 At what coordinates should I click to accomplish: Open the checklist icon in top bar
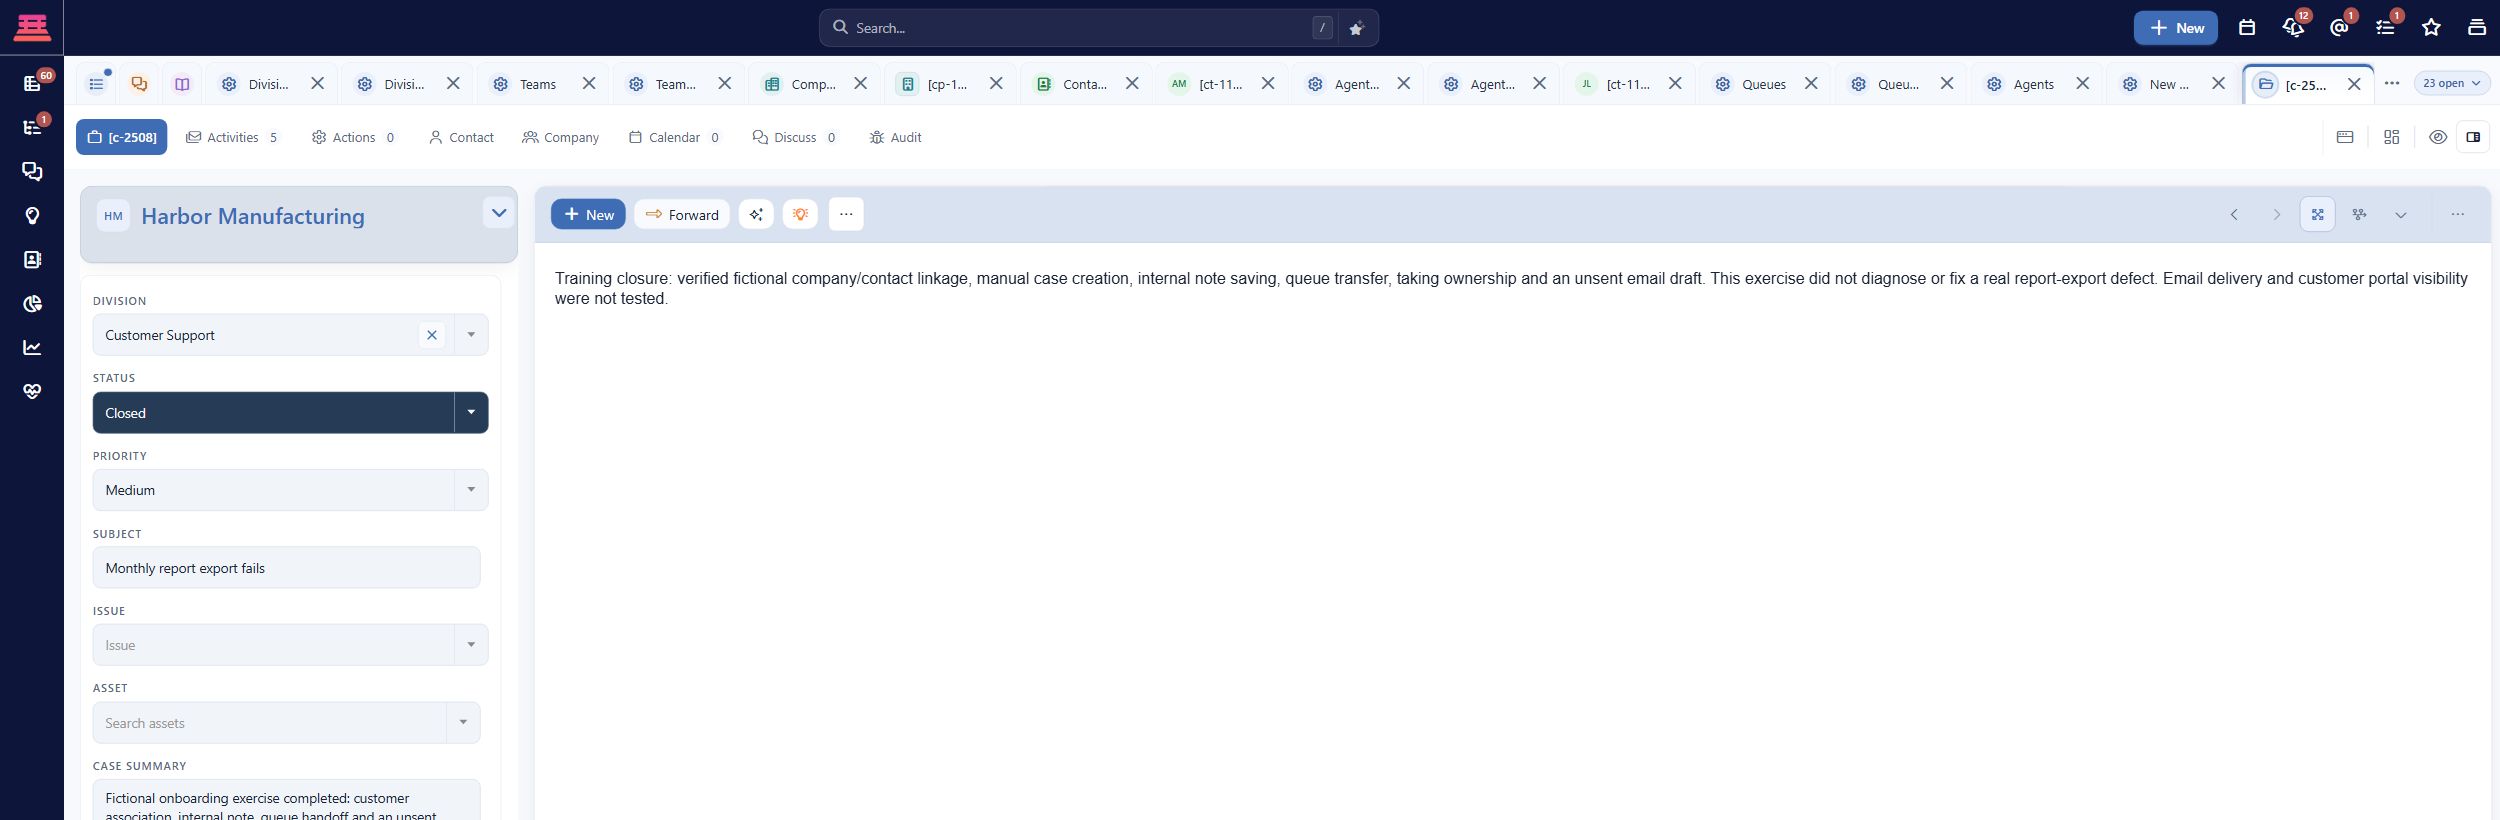2386,27
